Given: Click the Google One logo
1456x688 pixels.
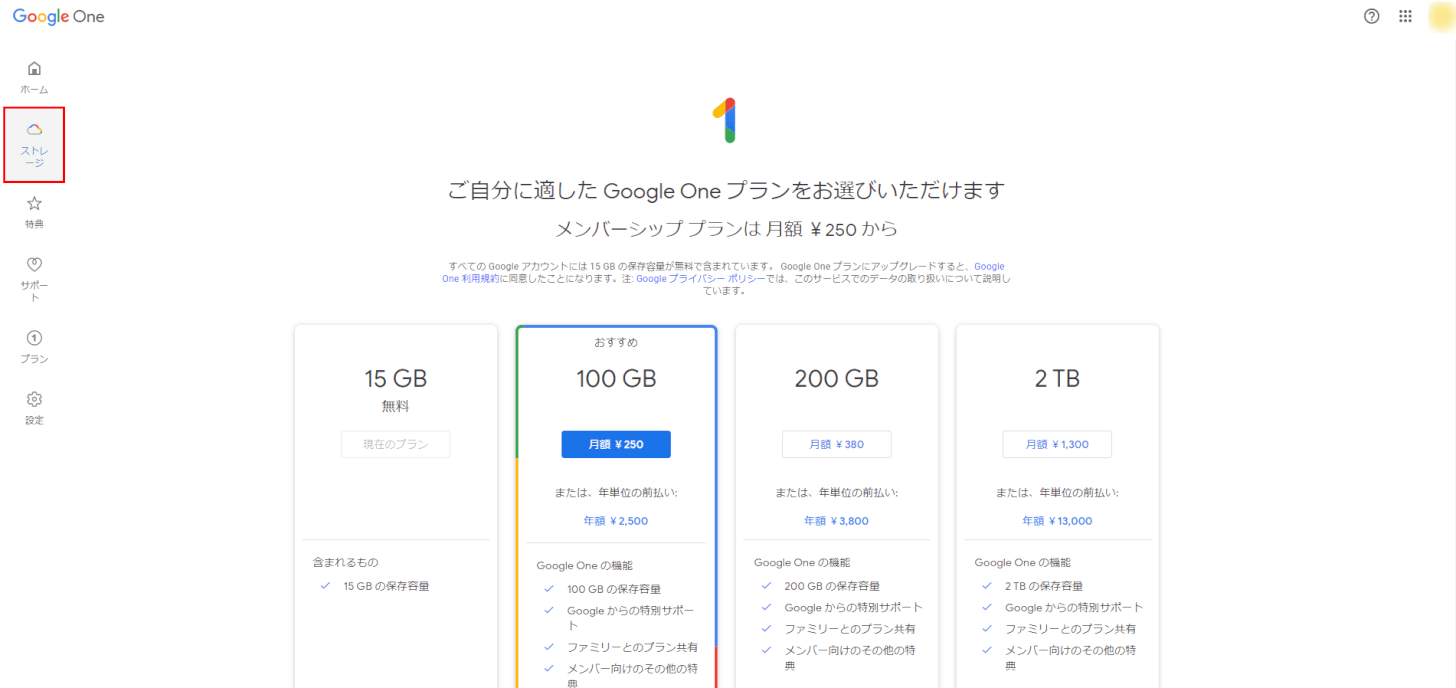Looking at the screenshot, I should point(58,16).
